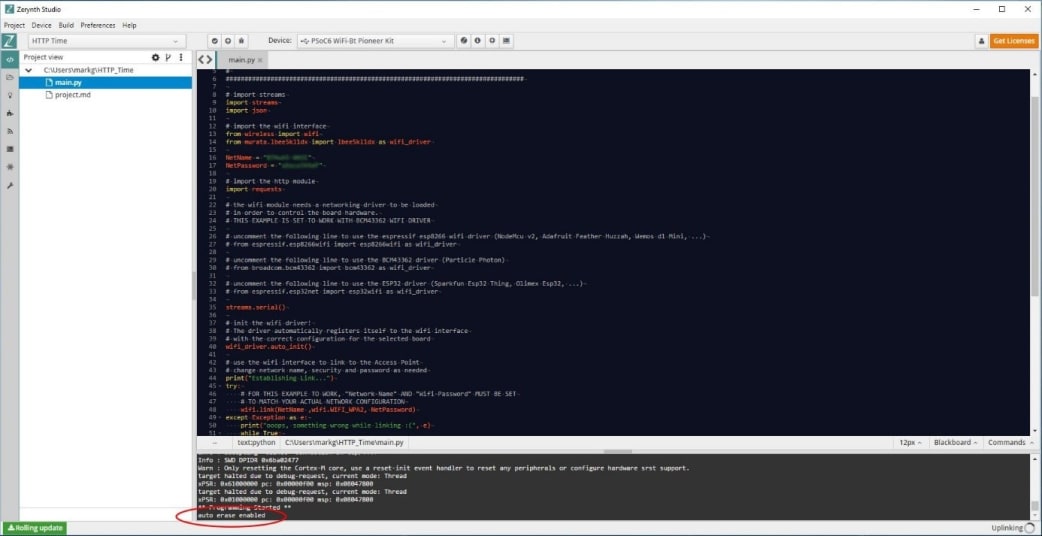This screenshot has height=536, width=1042.
Task: Click the dash button left of text:python
Action: [214, 442]
